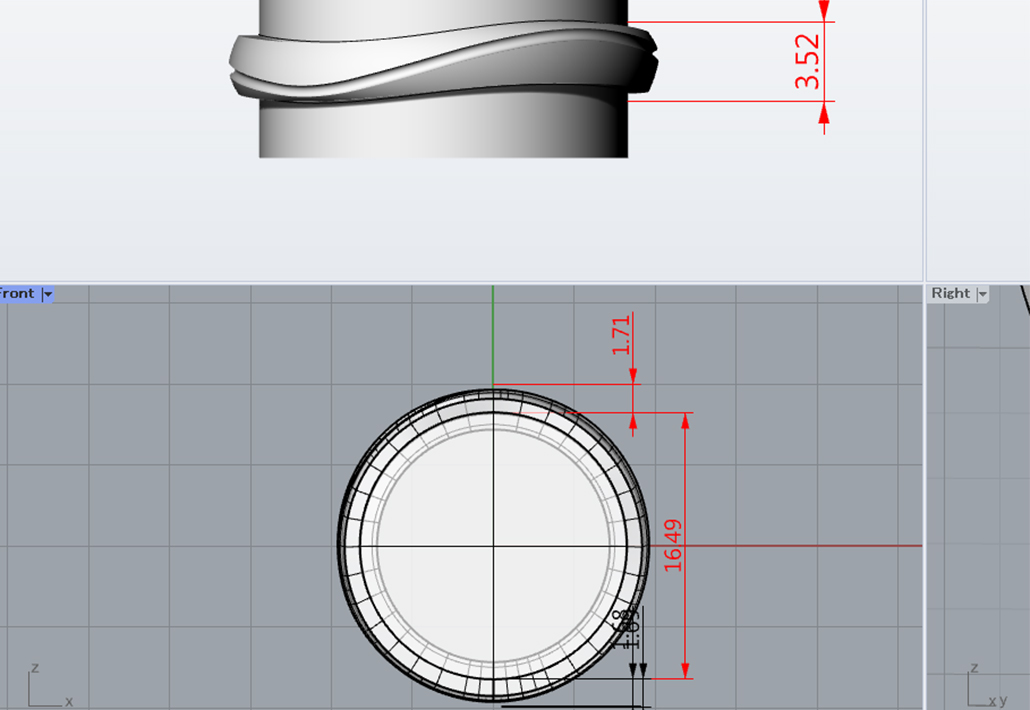Click the ring center at the axis origin
This screenshot has height=710, width=1030.
[493, 546]
